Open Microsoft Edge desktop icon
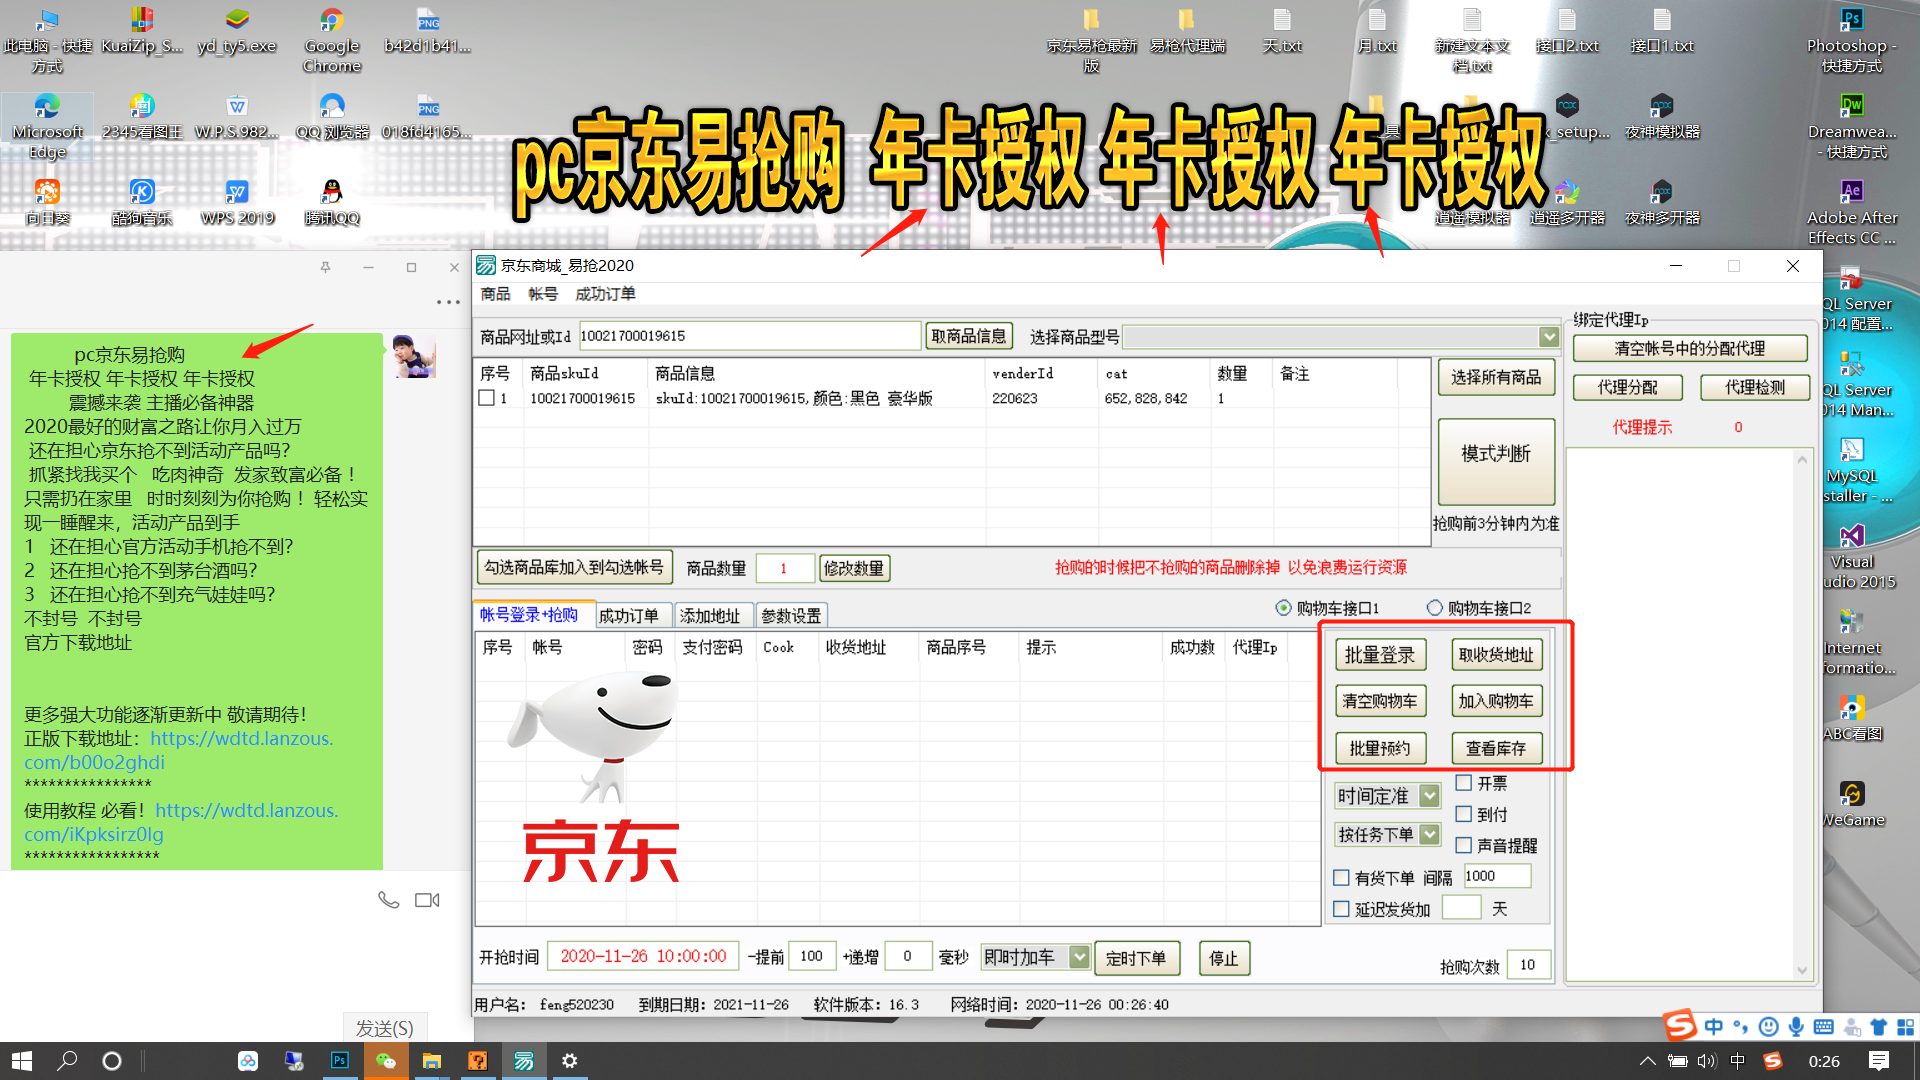 [47, 127]
